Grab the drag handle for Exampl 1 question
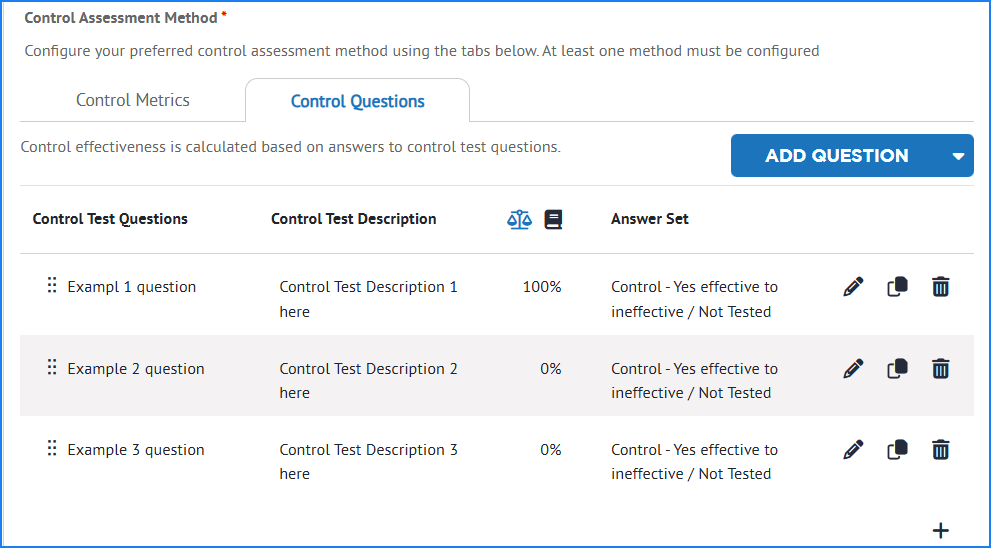 (52, 285)
